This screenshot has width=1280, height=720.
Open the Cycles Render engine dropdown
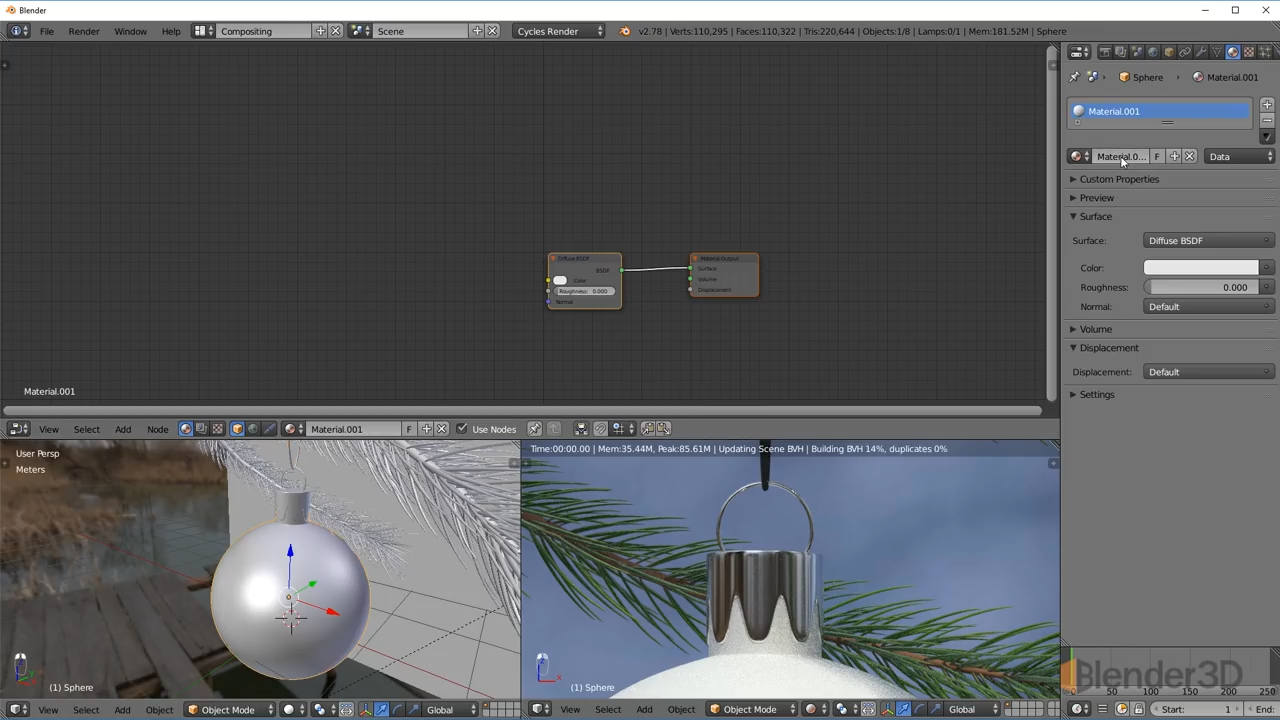click(560, 31)
